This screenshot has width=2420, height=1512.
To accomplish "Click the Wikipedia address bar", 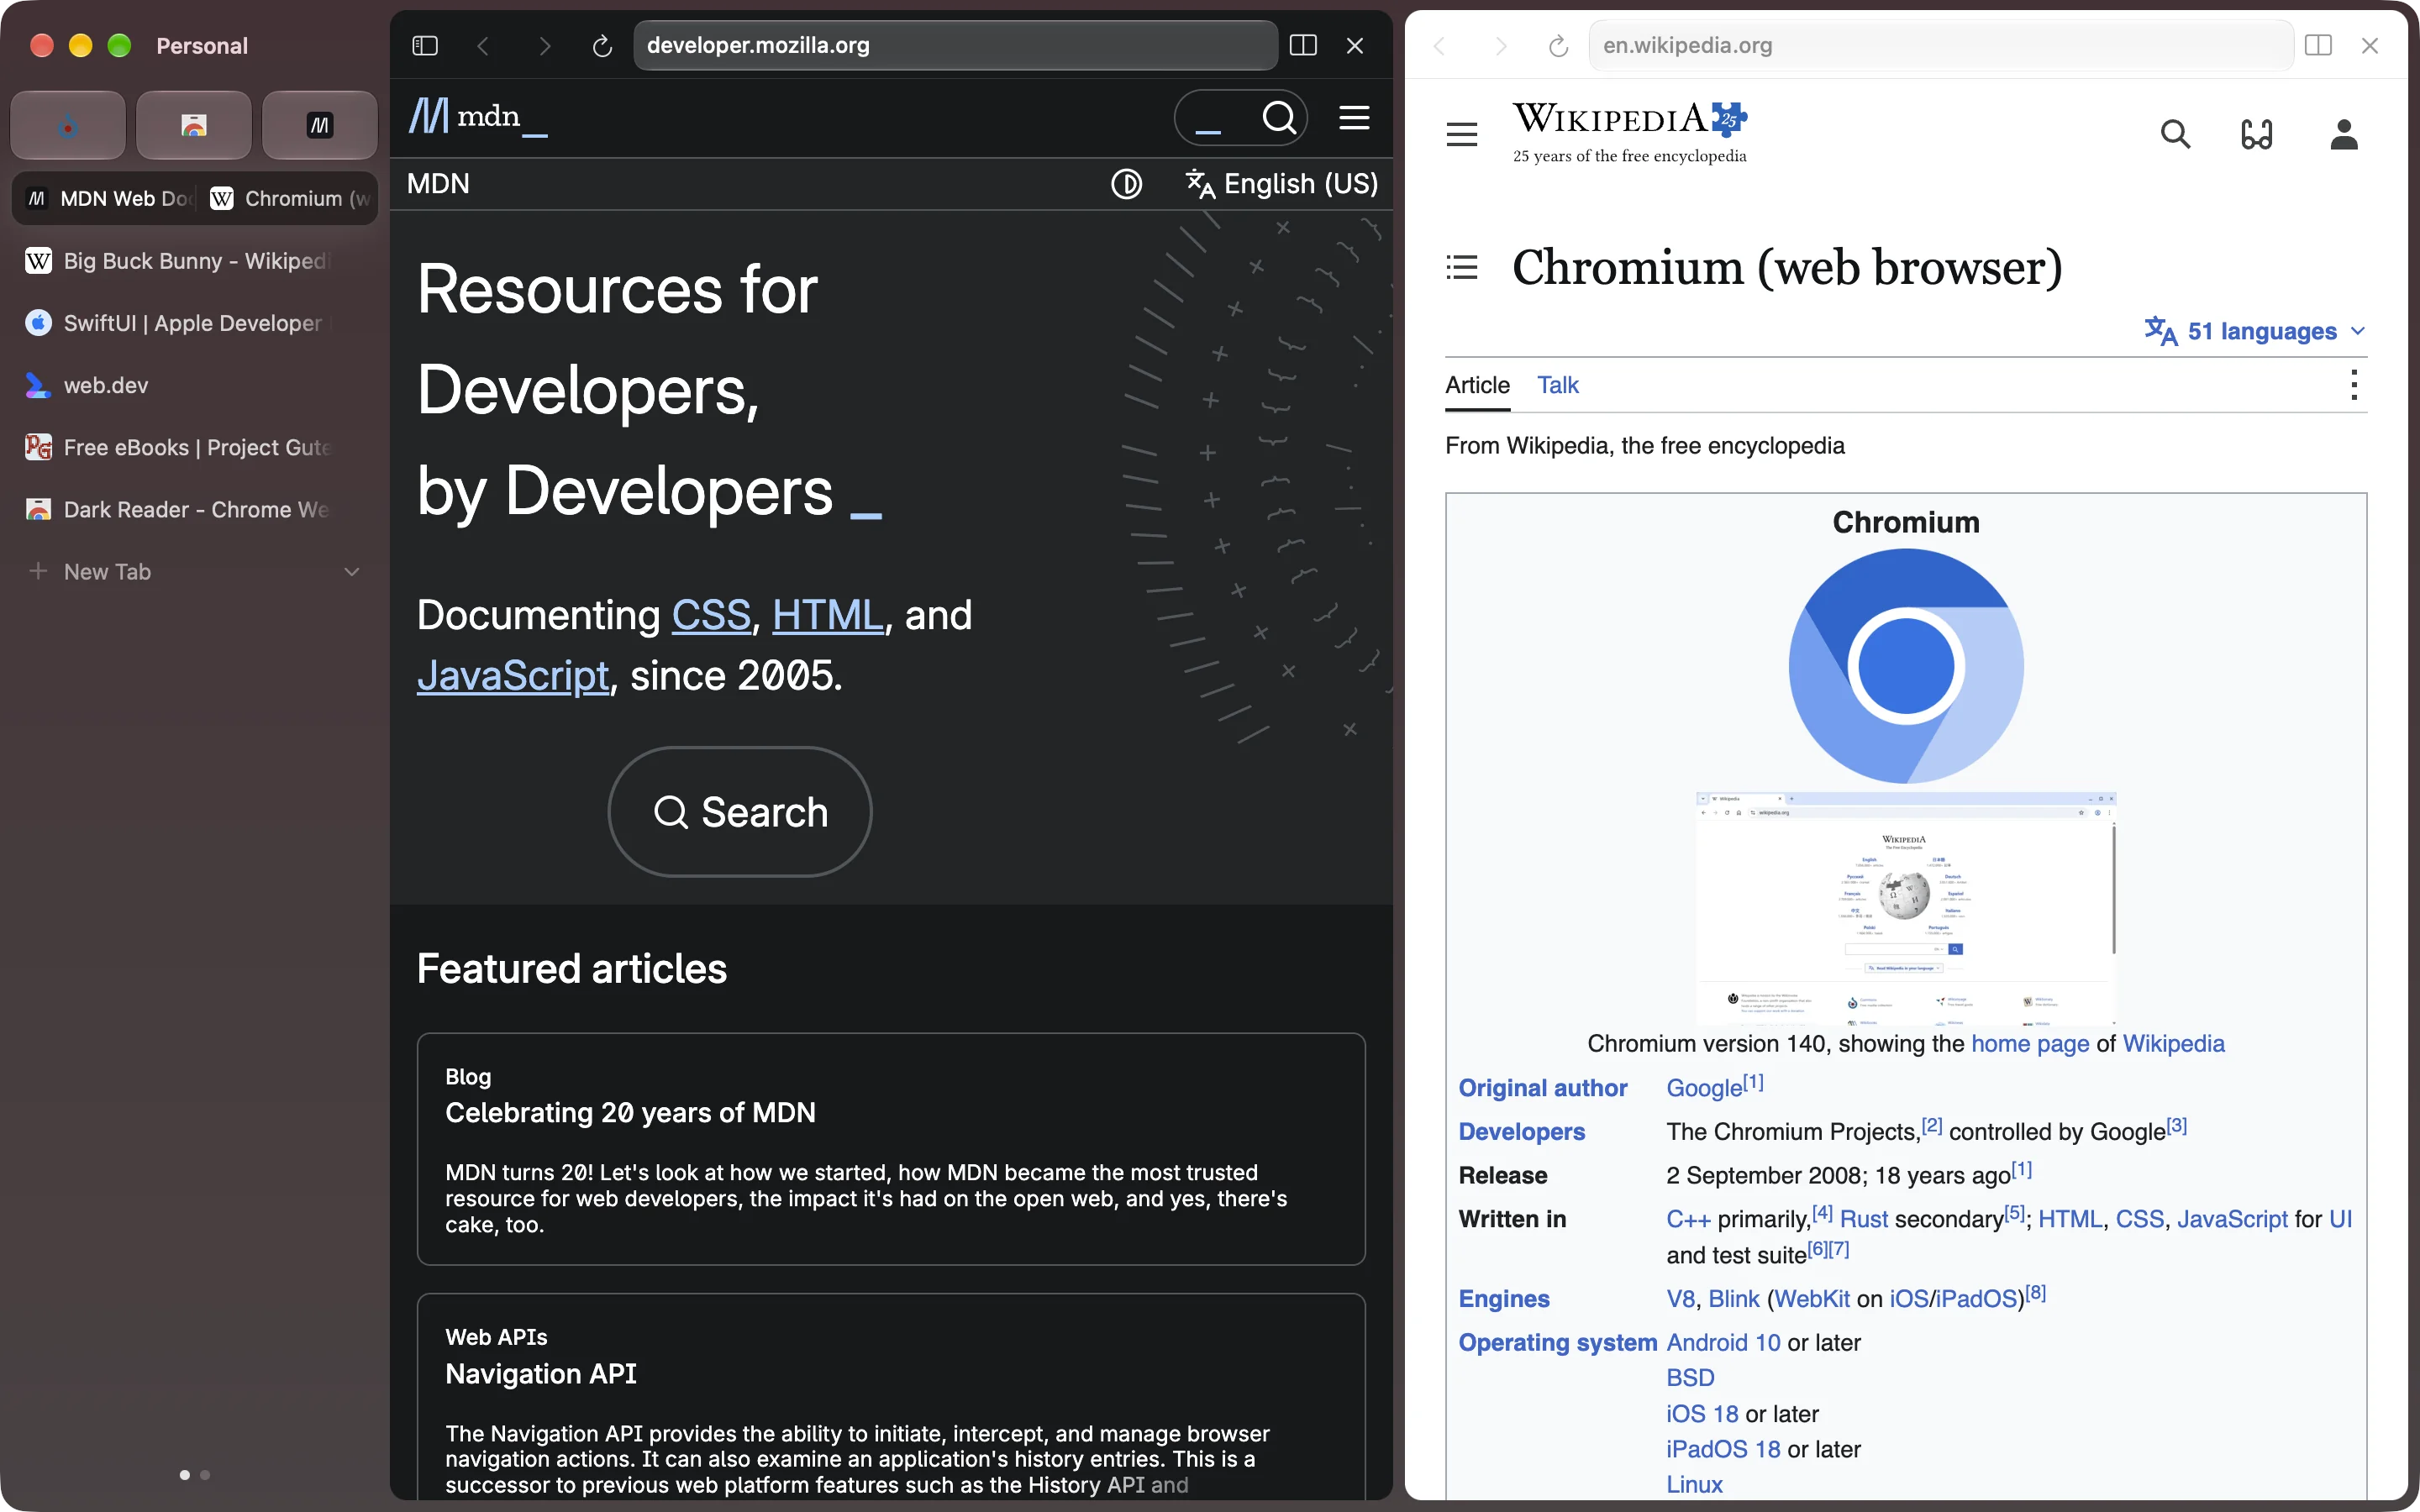I will click(1940, 46).
